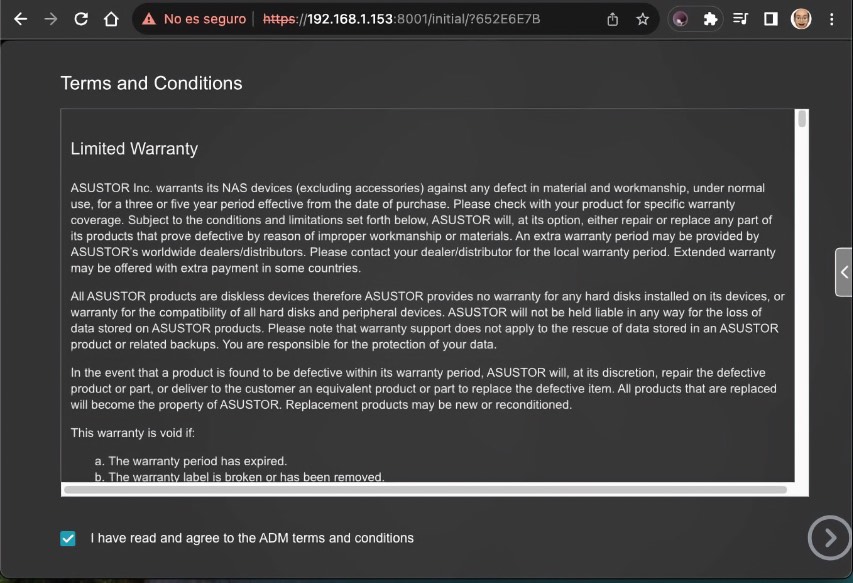
Task: Expand the collapsed side tab chevron
Action: click(x=844, y=272)
